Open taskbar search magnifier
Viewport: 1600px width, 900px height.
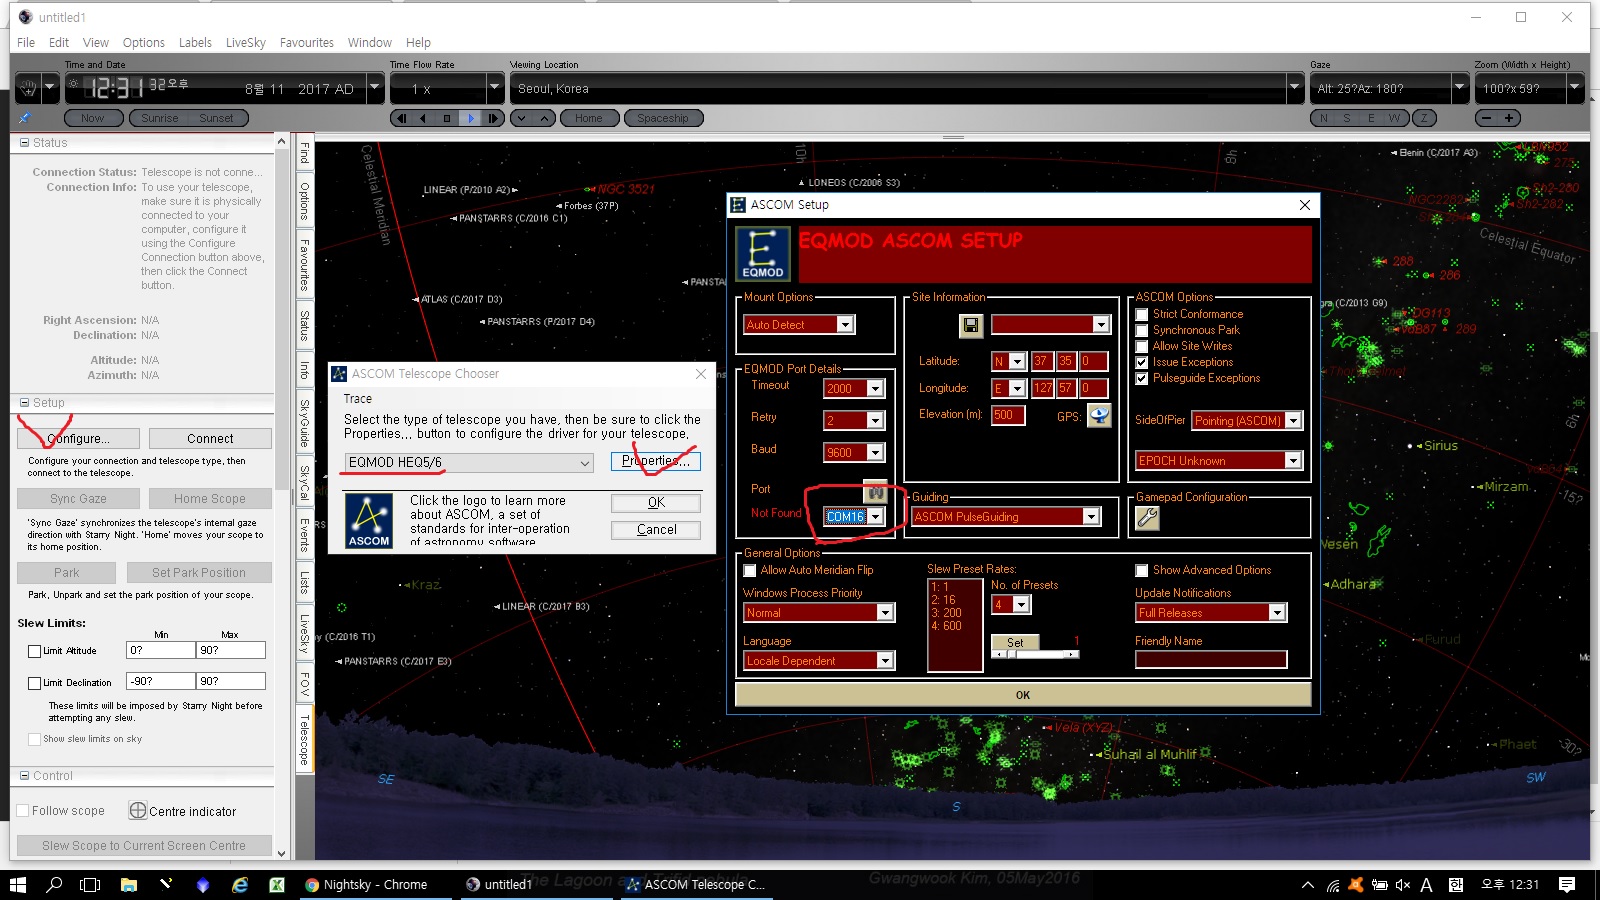pyautogui.click(x=54, y=885)
